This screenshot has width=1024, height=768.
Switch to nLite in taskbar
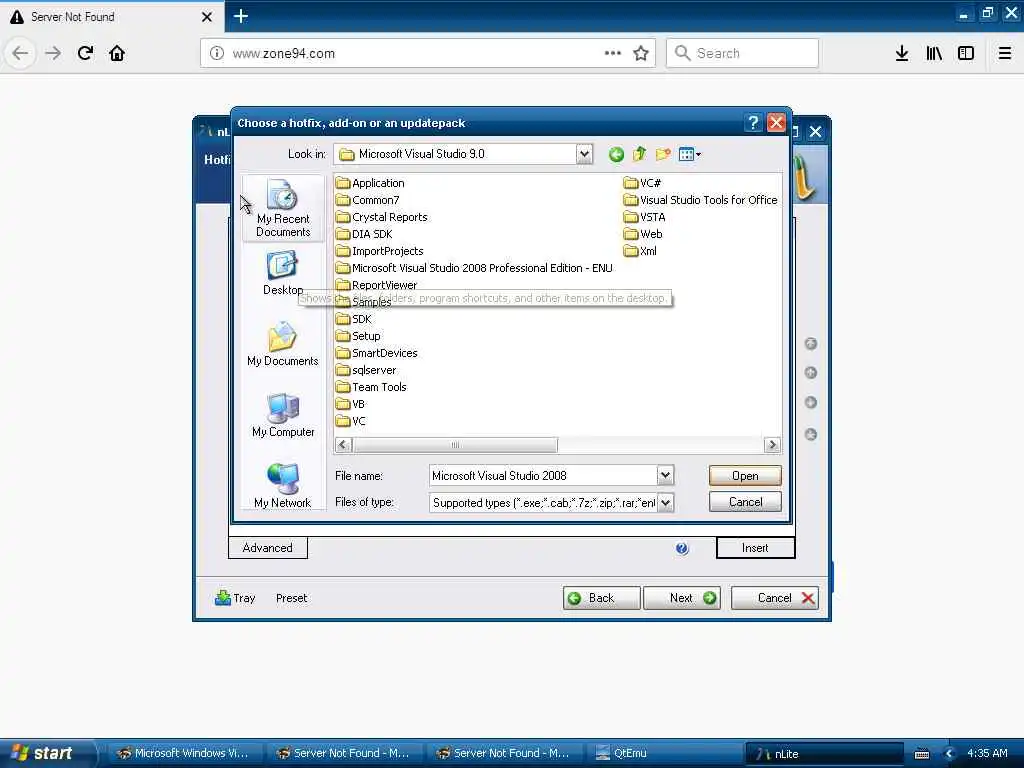[824, 754]
